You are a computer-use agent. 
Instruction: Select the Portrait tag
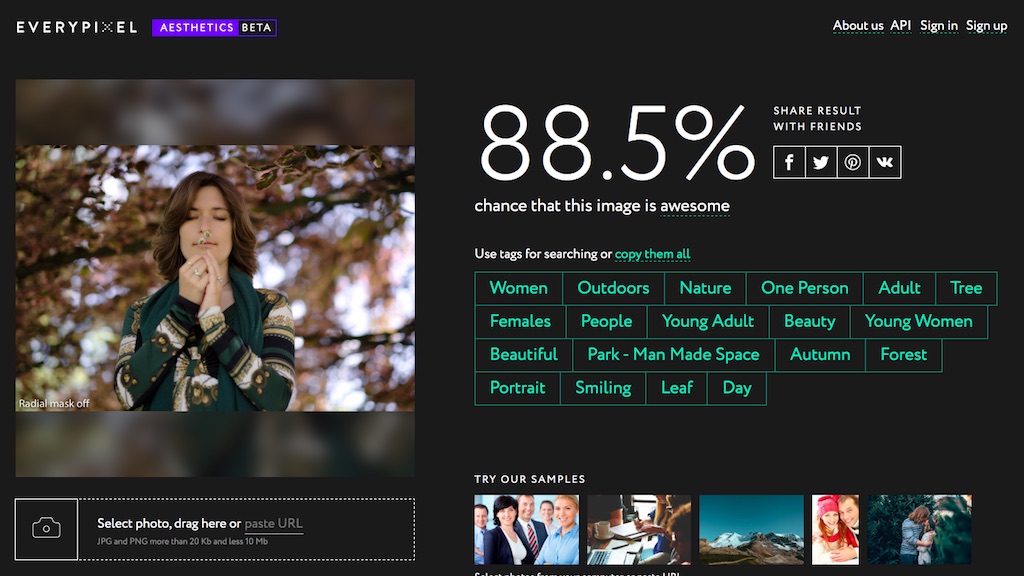[517, 388]
